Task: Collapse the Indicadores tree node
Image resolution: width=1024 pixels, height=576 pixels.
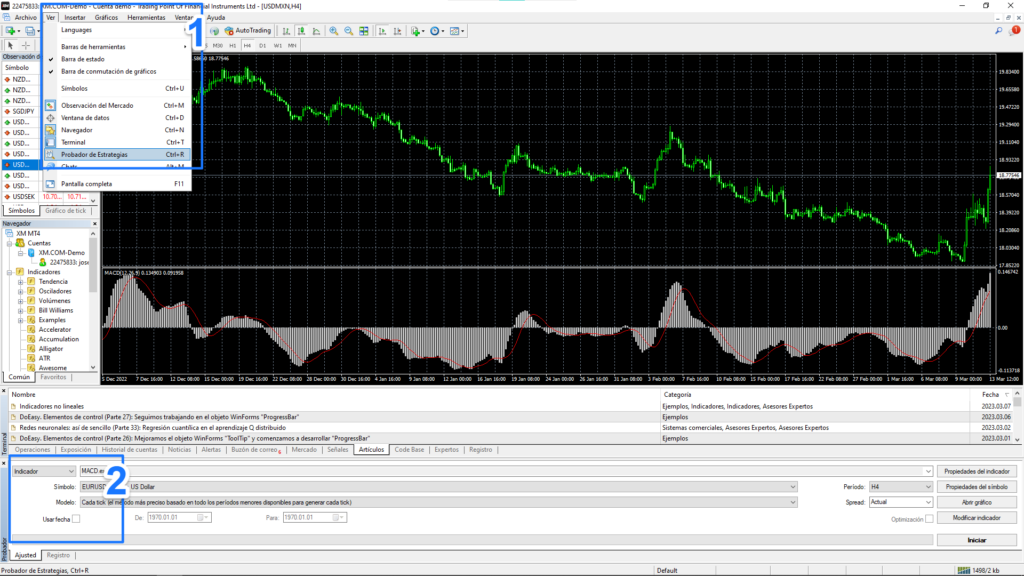Action: click(x=9, y=272)
